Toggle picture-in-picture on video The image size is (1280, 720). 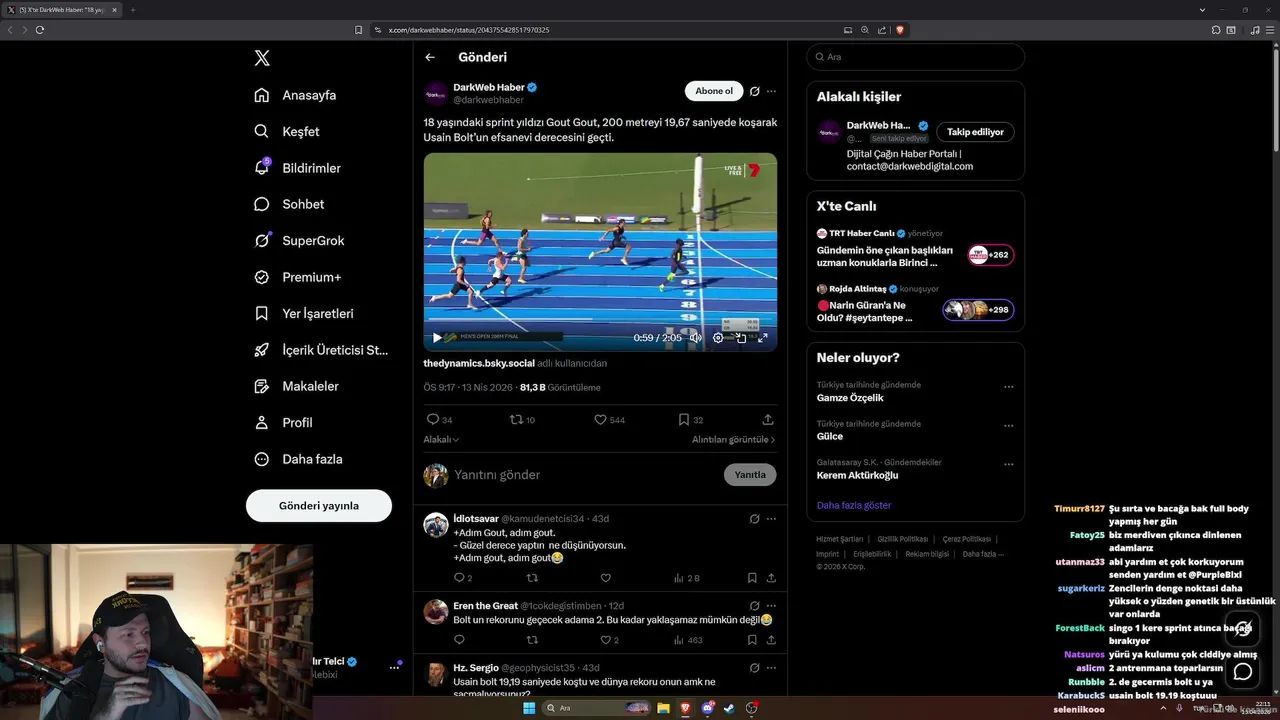click(x=741, y=338)
